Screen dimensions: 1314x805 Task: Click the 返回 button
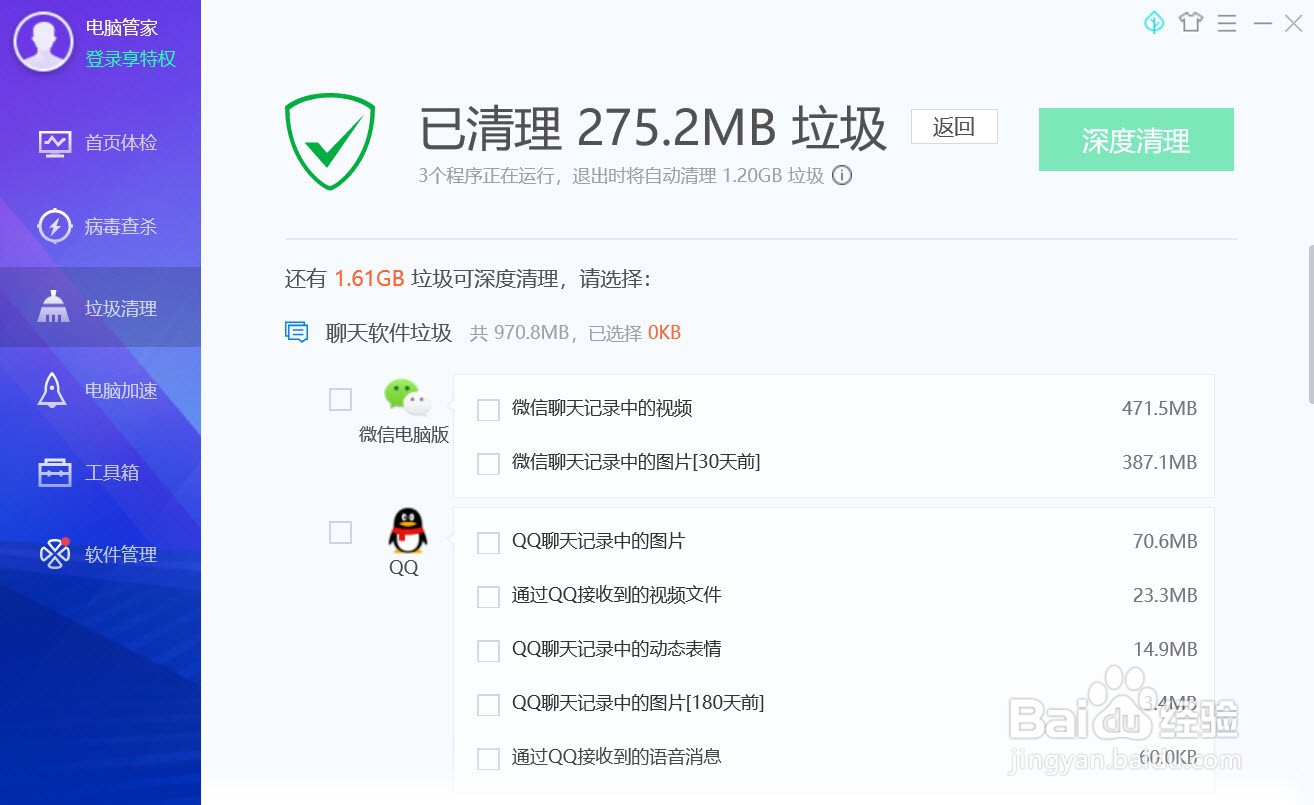(954, 127)
